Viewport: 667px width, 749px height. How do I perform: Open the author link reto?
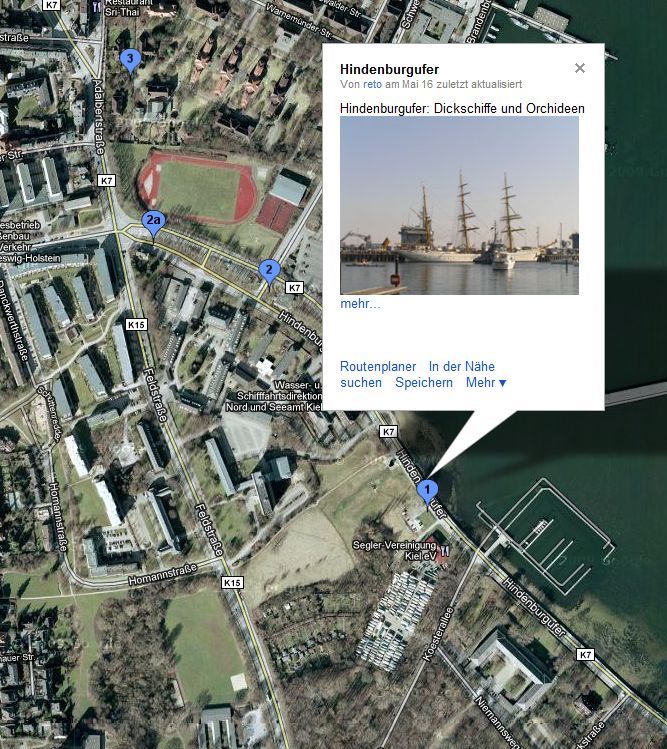click(x=372, y=85)
